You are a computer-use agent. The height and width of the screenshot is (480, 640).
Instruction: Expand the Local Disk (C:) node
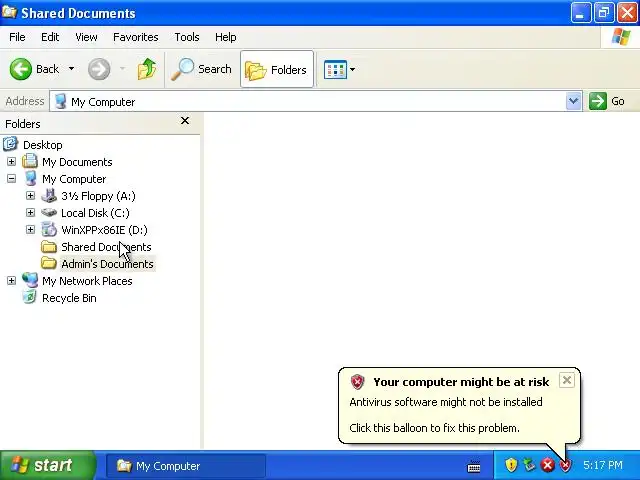click(x=30, y=213)
